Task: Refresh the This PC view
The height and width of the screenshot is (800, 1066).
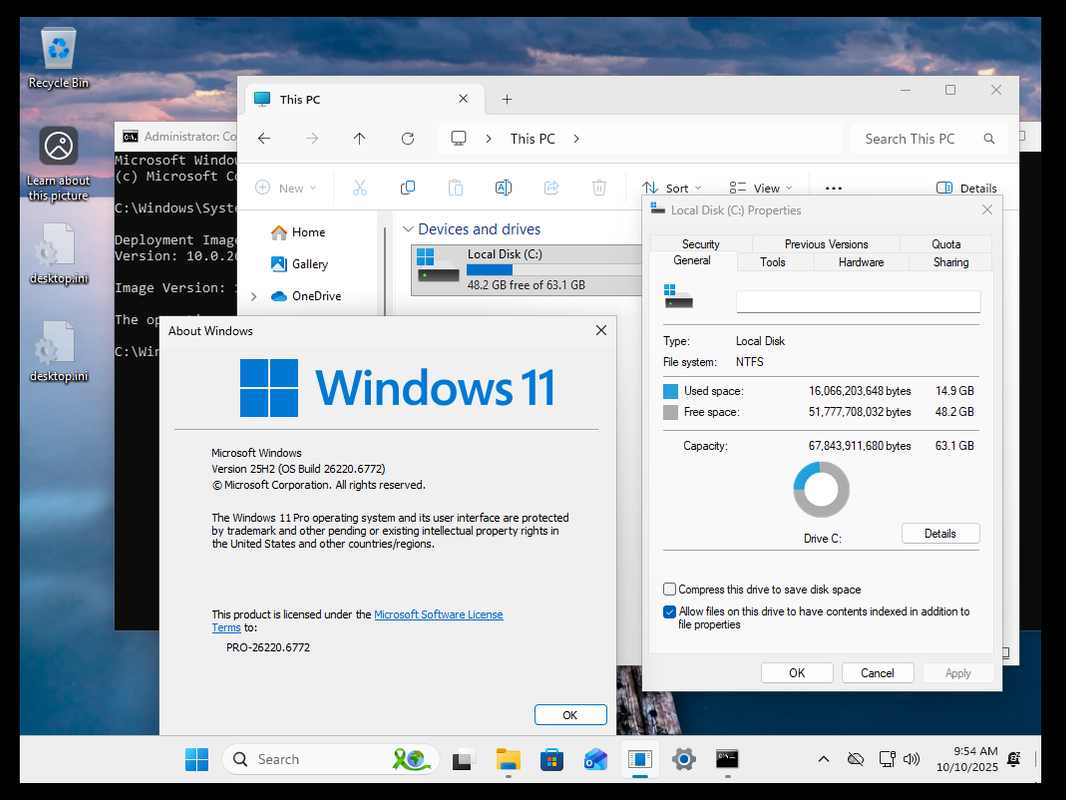Action: 408,139
